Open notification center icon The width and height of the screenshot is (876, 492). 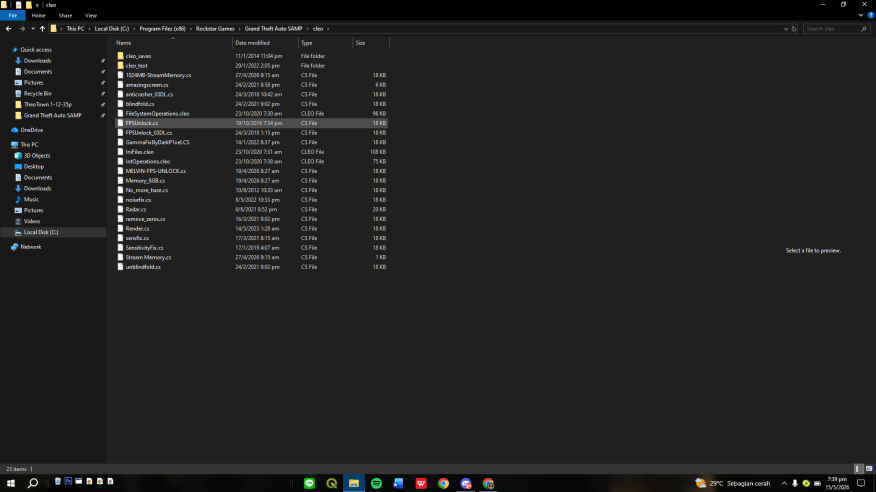click(x=861, y=484)
